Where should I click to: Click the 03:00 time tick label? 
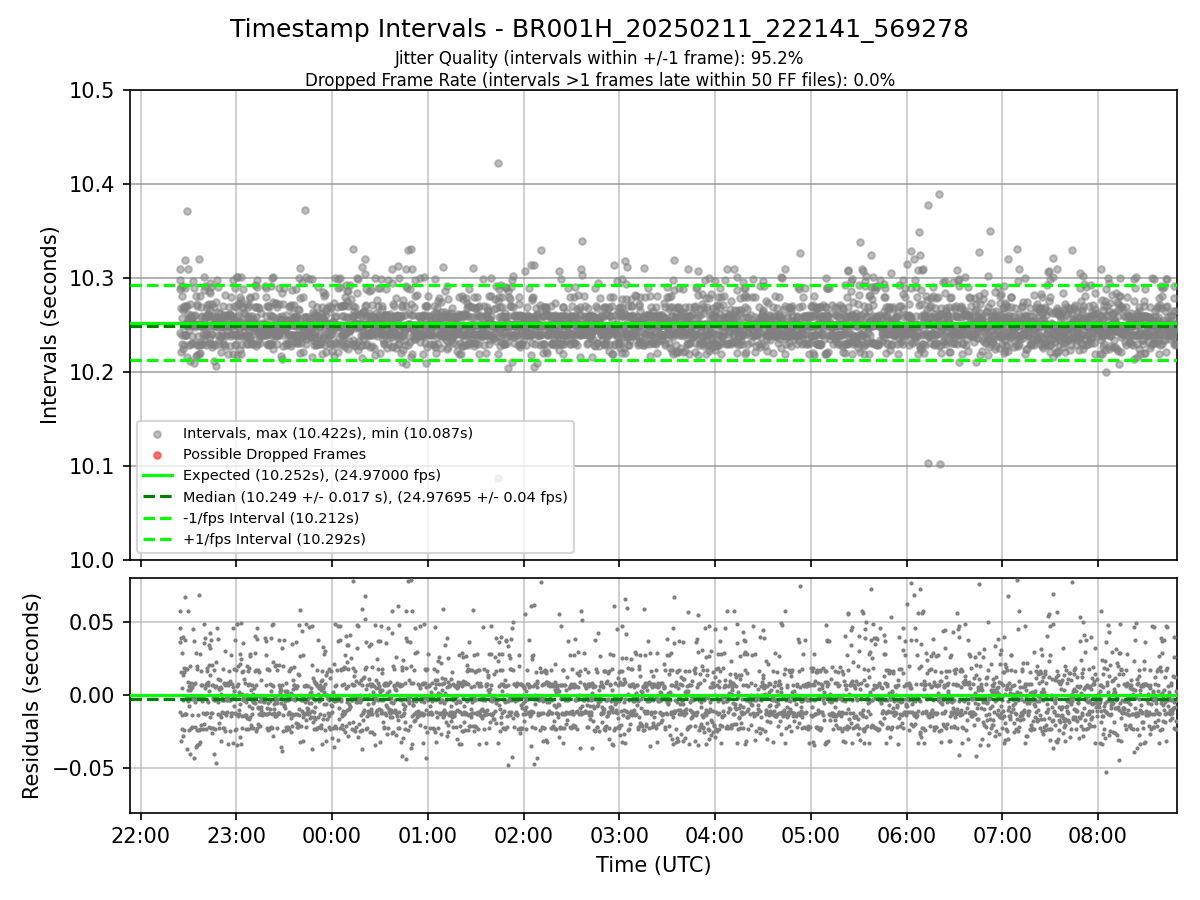click(619, 834)
